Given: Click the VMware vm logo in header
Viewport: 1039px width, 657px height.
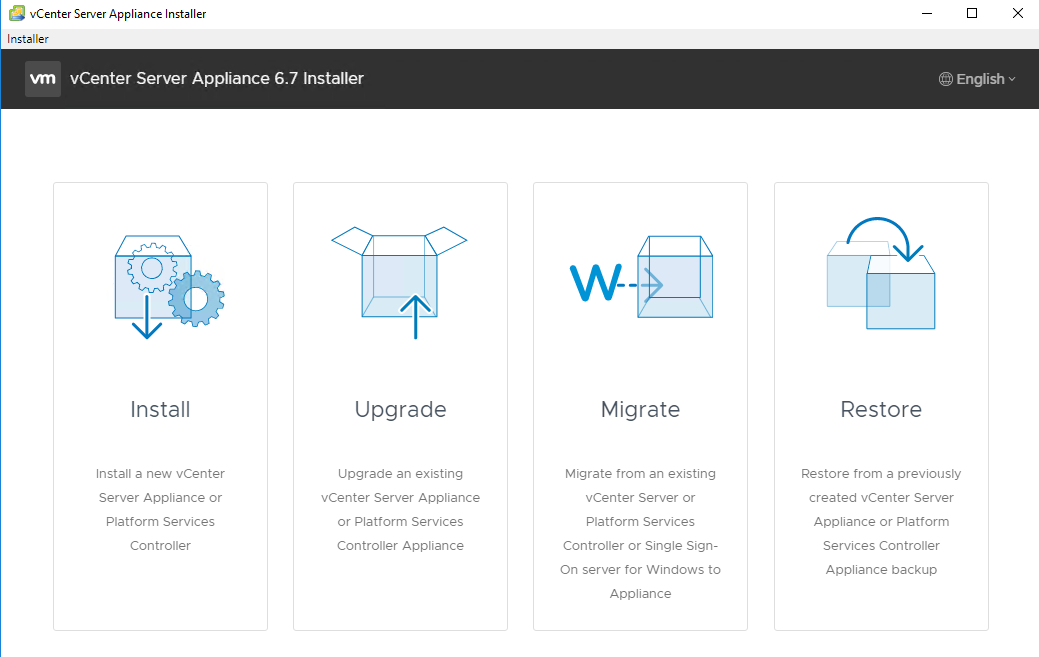Looking at the screenshot, I should [43, 79].
